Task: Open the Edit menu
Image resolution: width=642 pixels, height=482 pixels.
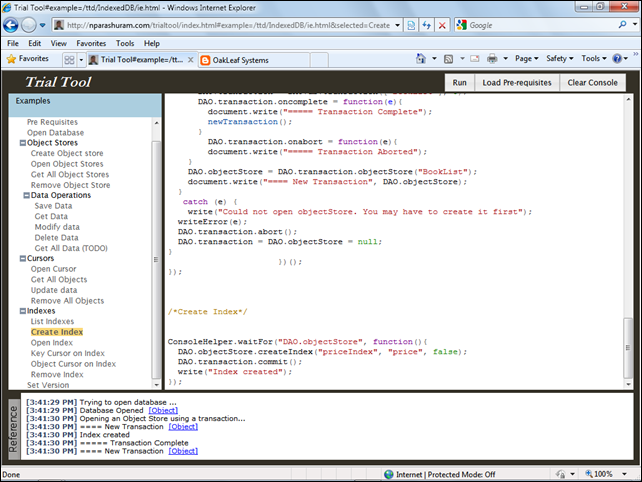Action: tap(34, 43)
